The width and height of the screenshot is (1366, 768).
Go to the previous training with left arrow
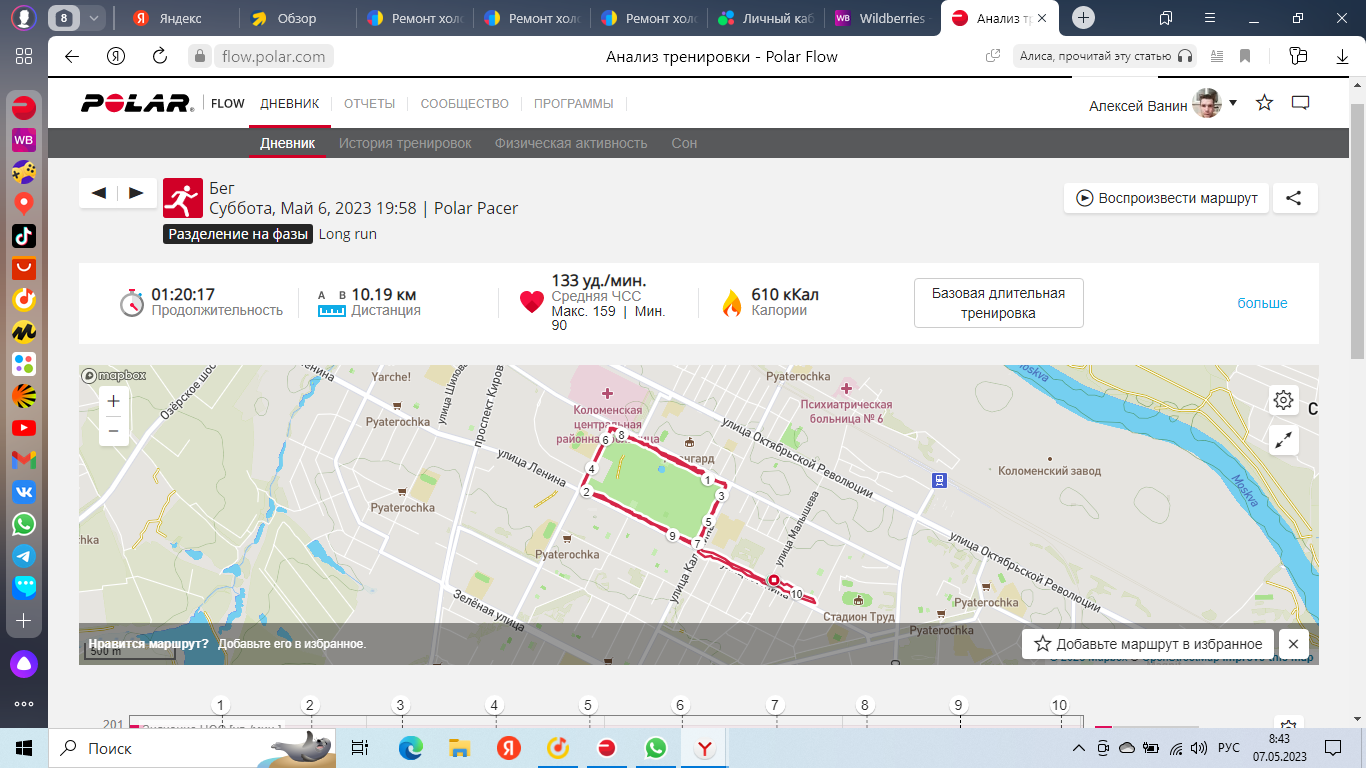(98, 194)
